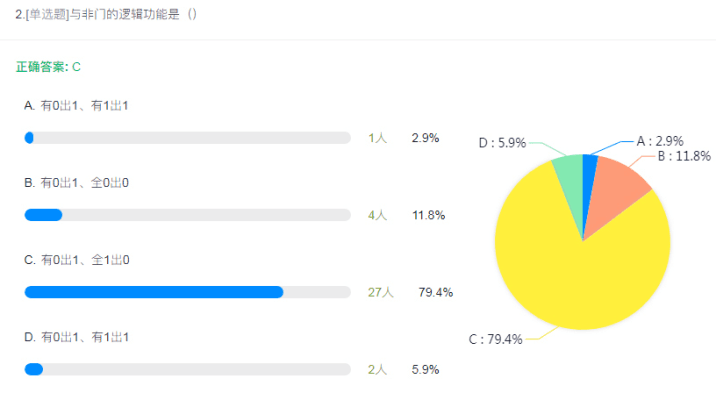The width and height of the screenshot is (717, 401).
Task: Click the 正确答案: C label
Action: pyautogui.click(x=48, y=67)
